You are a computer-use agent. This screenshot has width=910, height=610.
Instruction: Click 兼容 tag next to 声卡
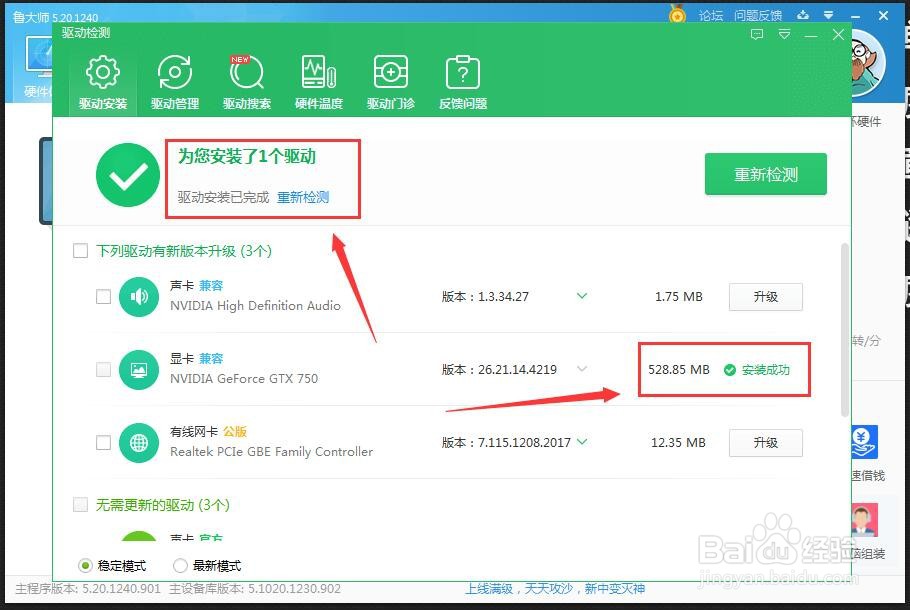coord(211,286)
